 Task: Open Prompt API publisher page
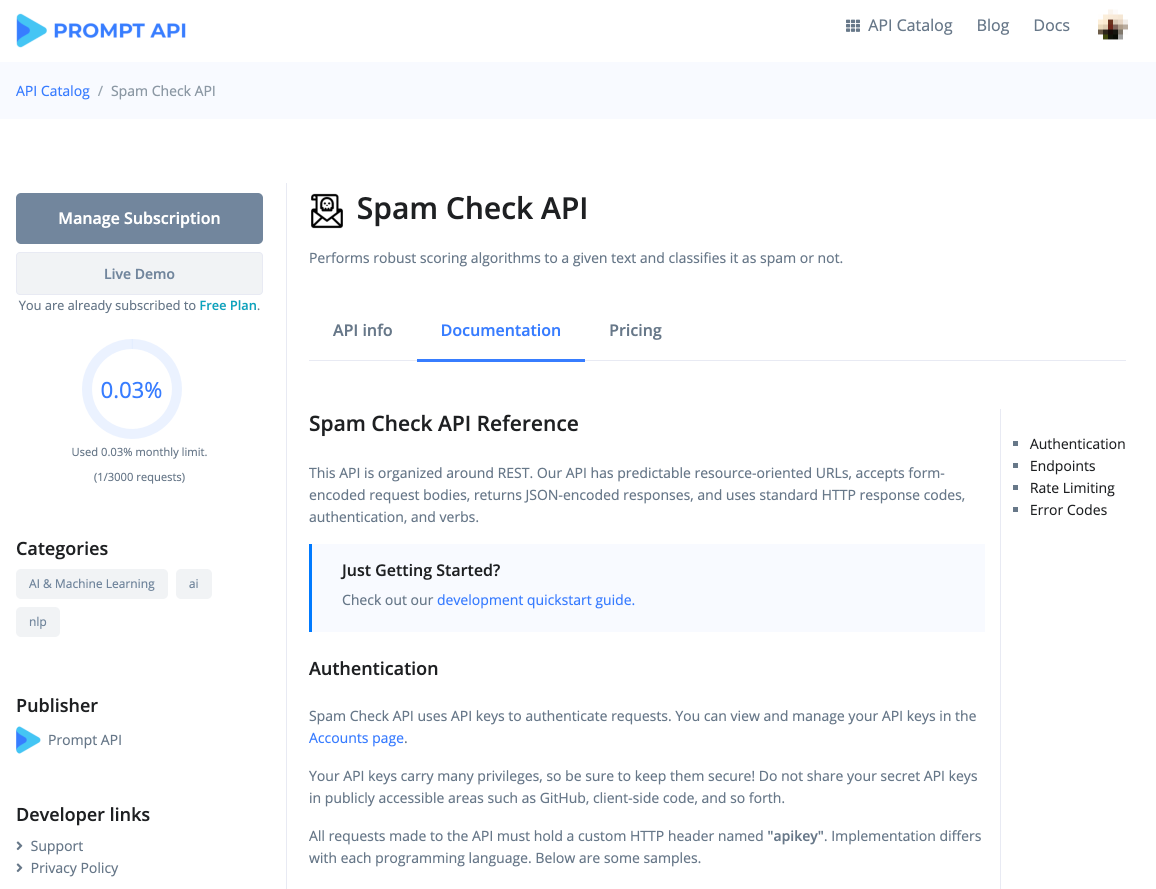[85, 740]
